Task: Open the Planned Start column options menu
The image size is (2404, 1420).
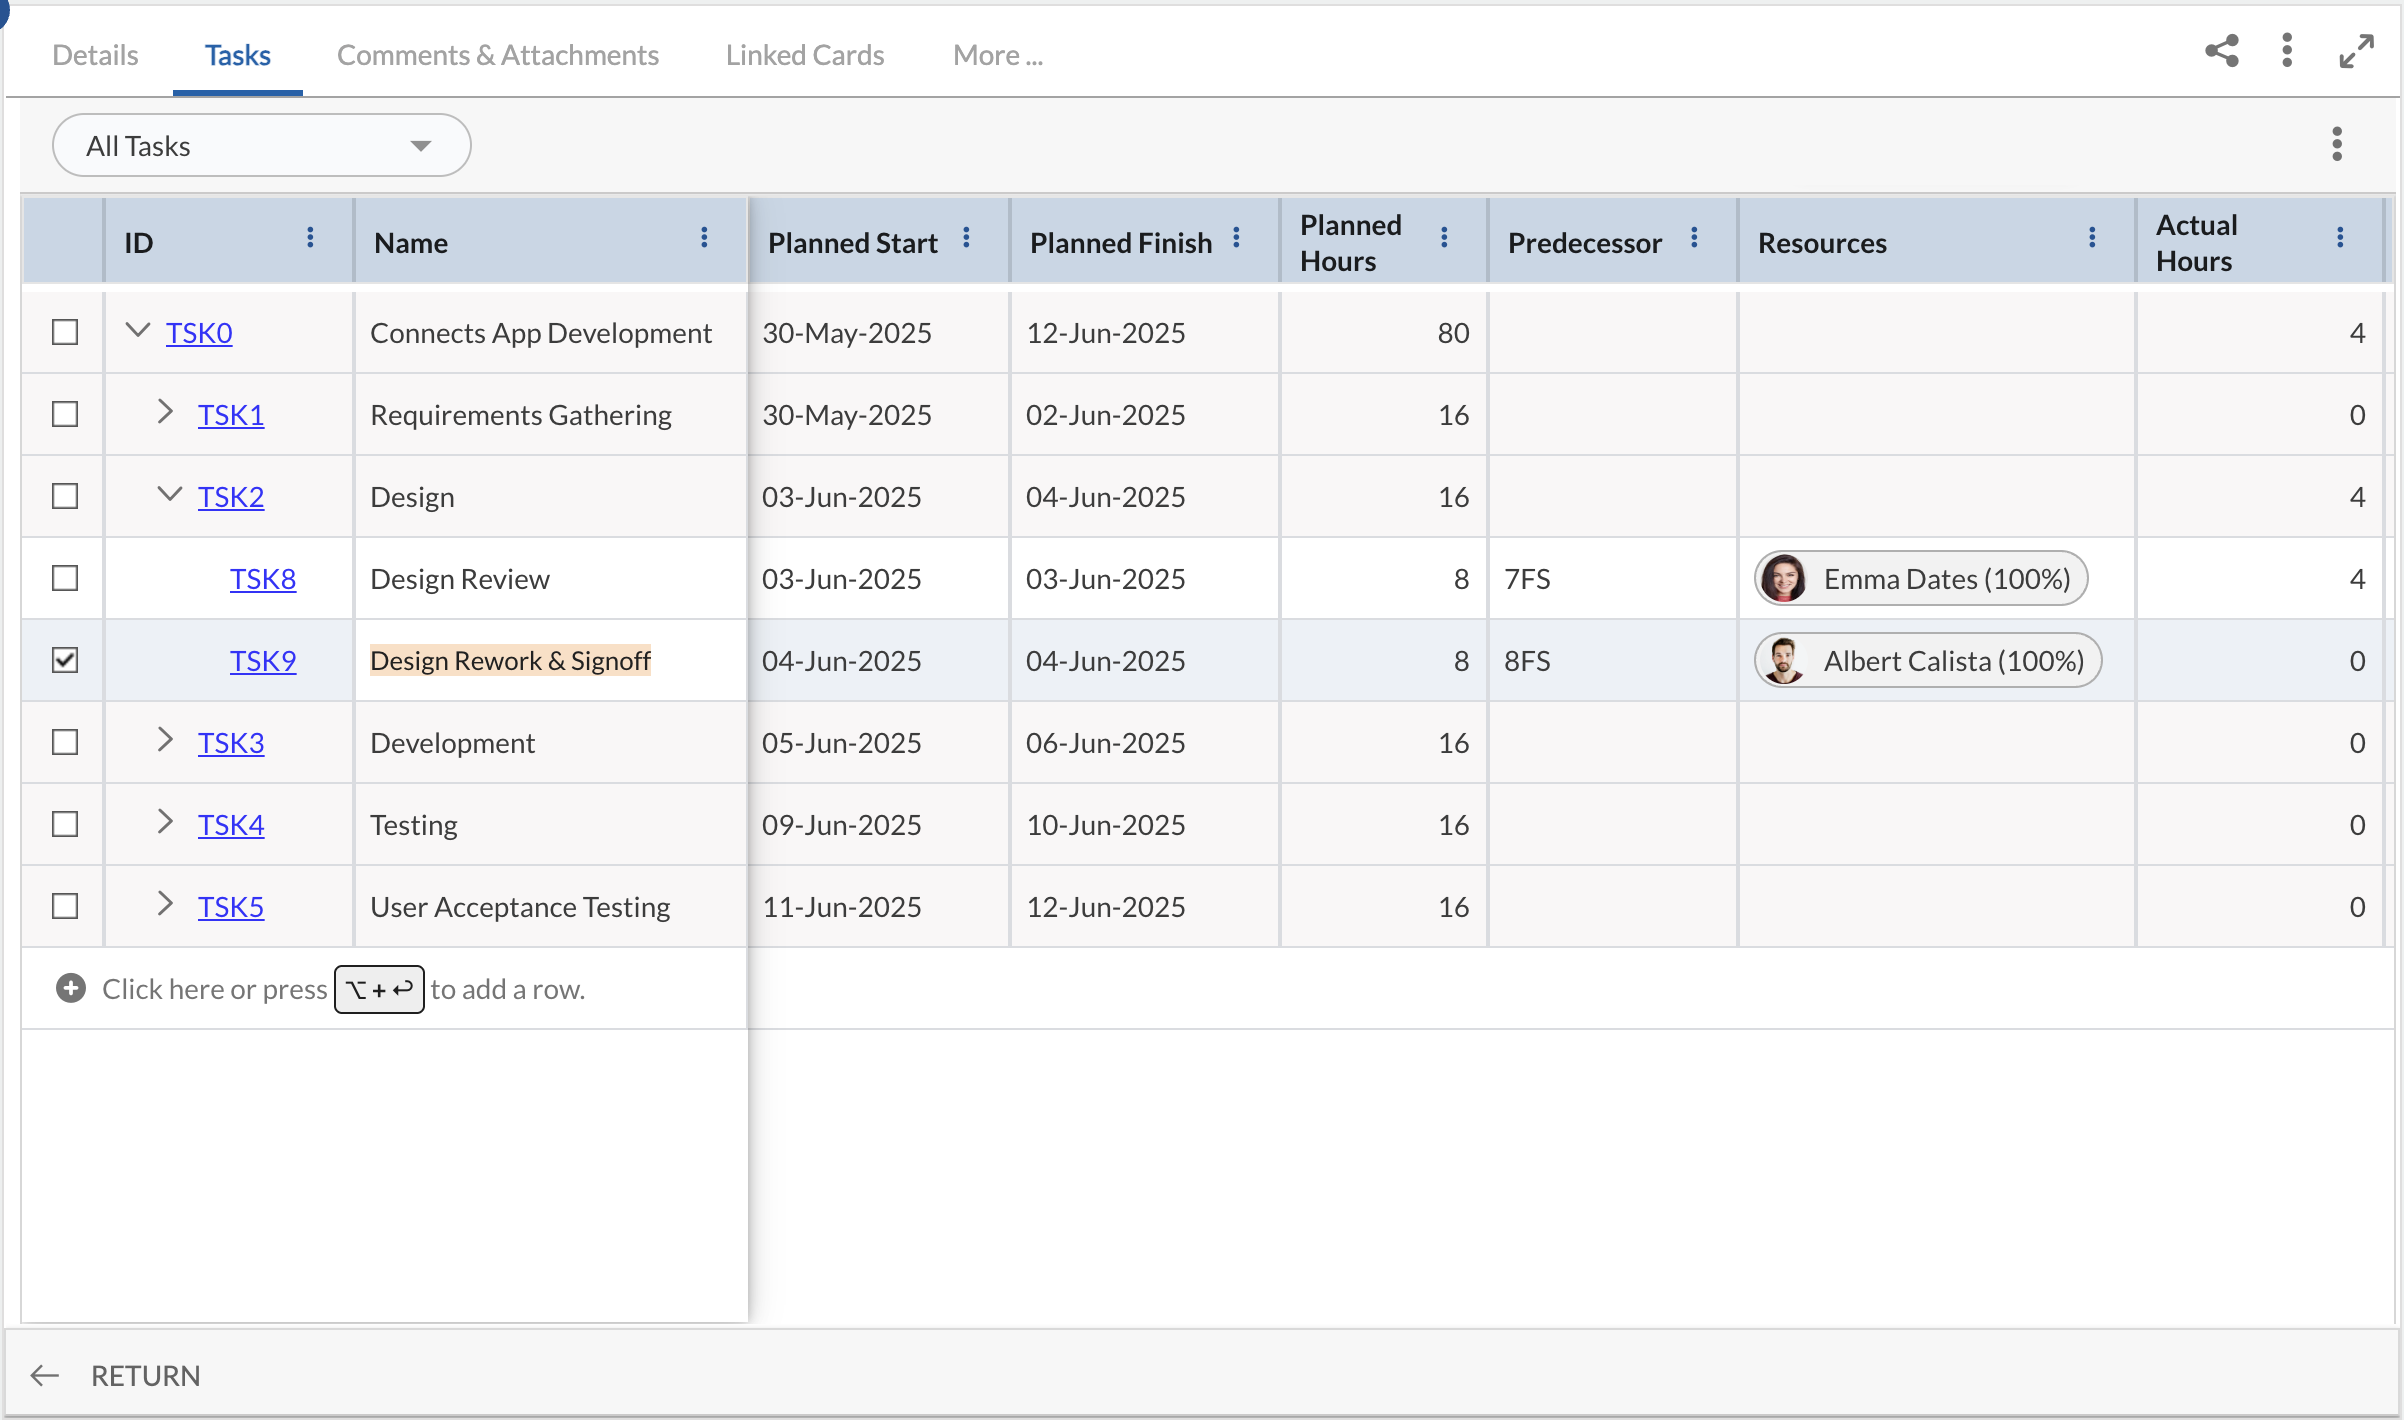Action: pyautogui.click(x=966, y=238)
